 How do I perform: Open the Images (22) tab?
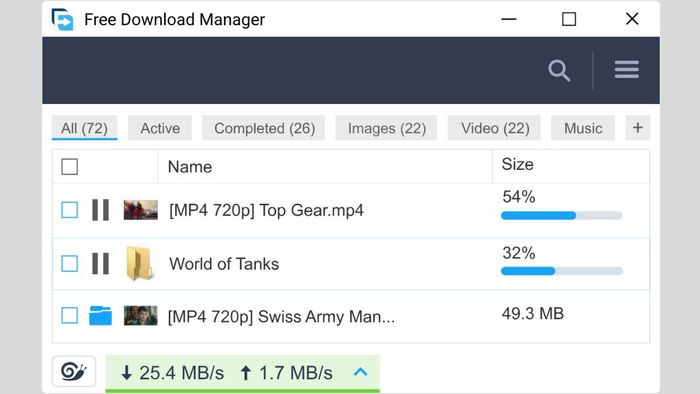(x=387, y=128)
